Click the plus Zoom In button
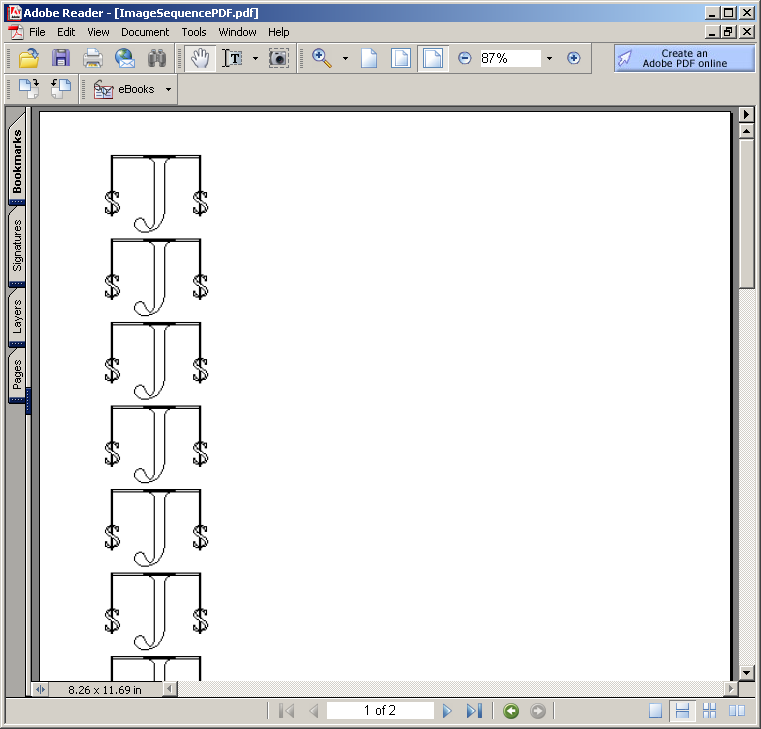This screenshot has height=729, width=761. coord(574,58)
